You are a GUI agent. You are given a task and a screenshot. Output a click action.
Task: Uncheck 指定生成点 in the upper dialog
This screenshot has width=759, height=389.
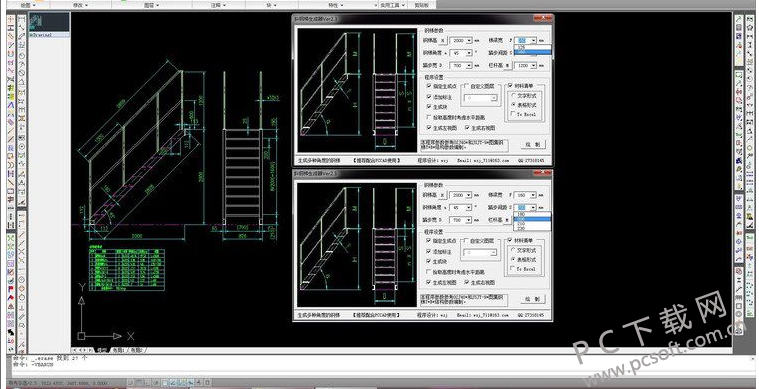pyautogui.click(x=429, y=86)
